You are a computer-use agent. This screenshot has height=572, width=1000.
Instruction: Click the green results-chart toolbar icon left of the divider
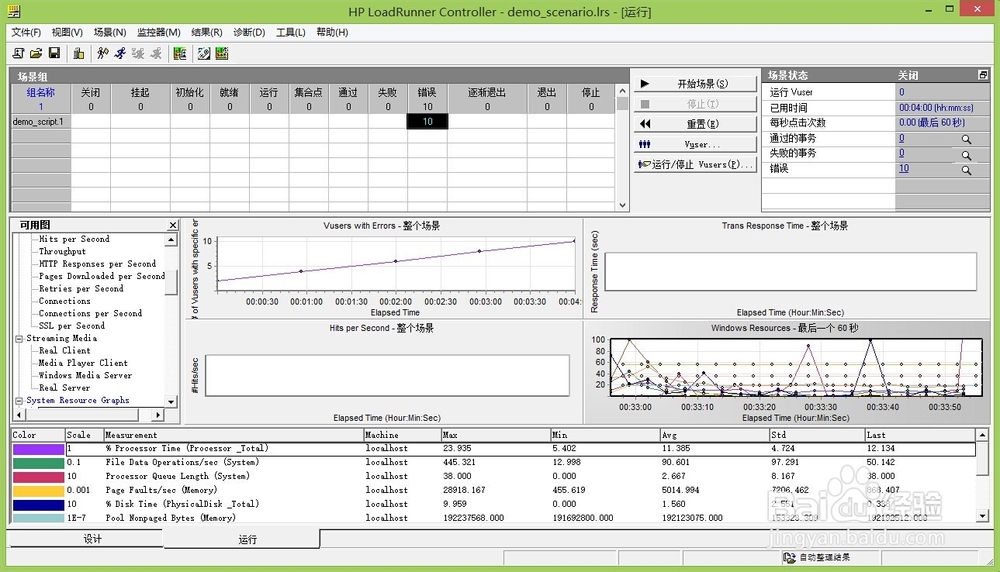pyautogui.click(x=180, y=54)
